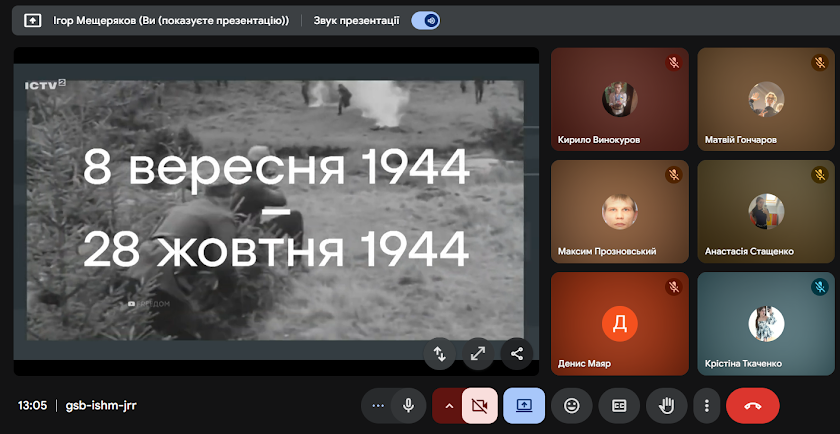
Task: Leave the call with red hang-up button
Action: 752,405
